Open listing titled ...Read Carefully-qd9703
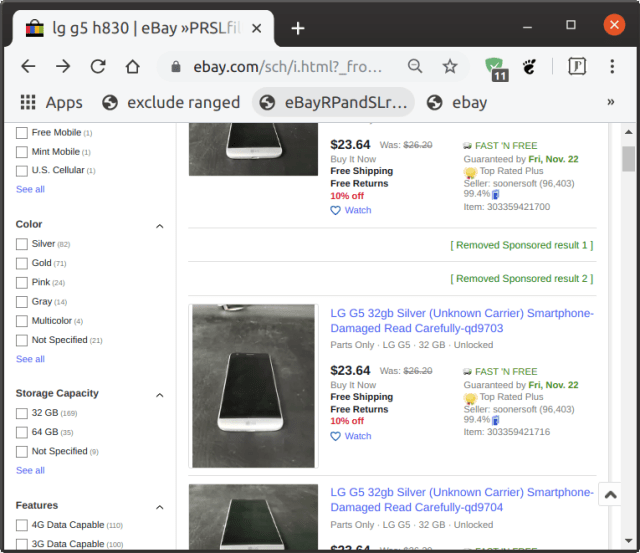The image size is (640, 553). (462, 321)
